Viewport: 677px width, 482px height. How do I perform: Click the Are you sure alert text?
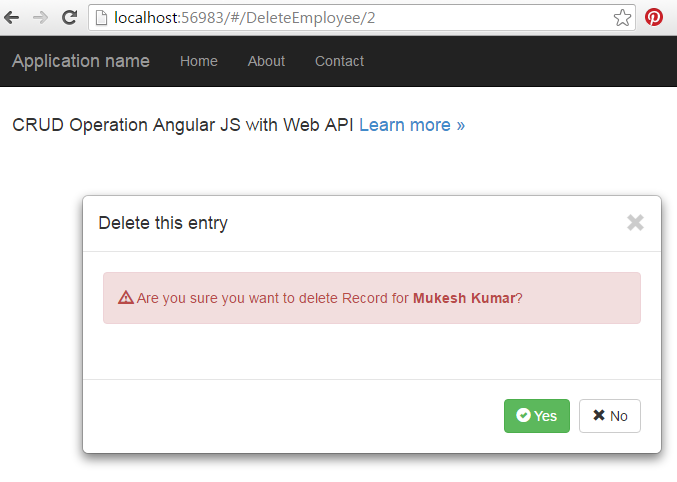(x=329, y=298)
